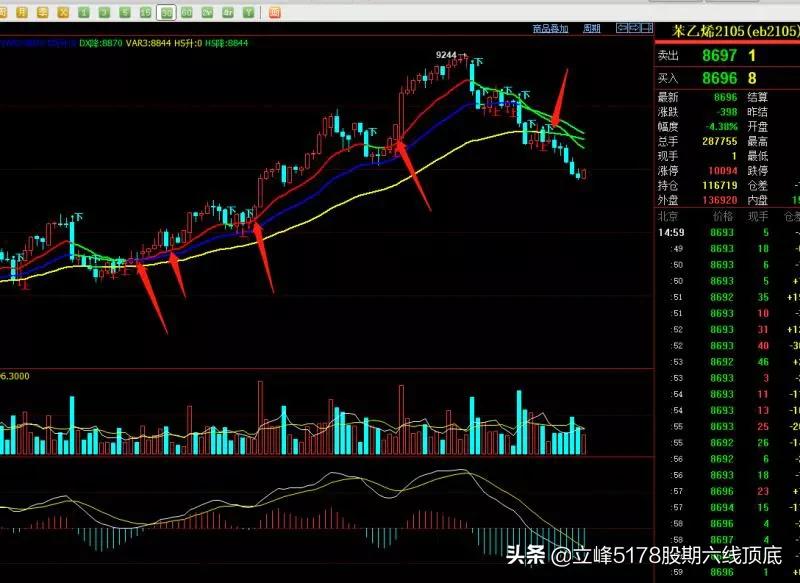The image size is (800, 583).
Task: Click the 总手 value 287755
Action: point(720,141)
